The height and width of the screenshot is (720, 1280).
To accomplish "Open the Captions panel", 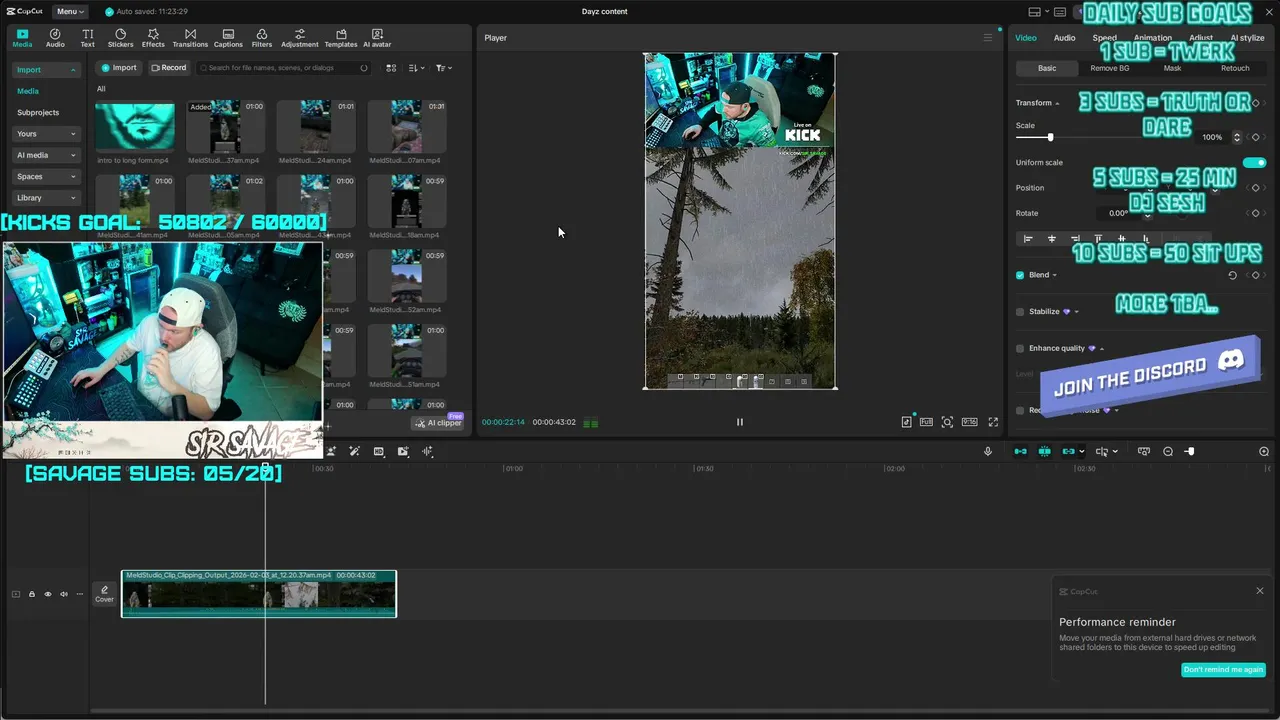I will 228,38.
